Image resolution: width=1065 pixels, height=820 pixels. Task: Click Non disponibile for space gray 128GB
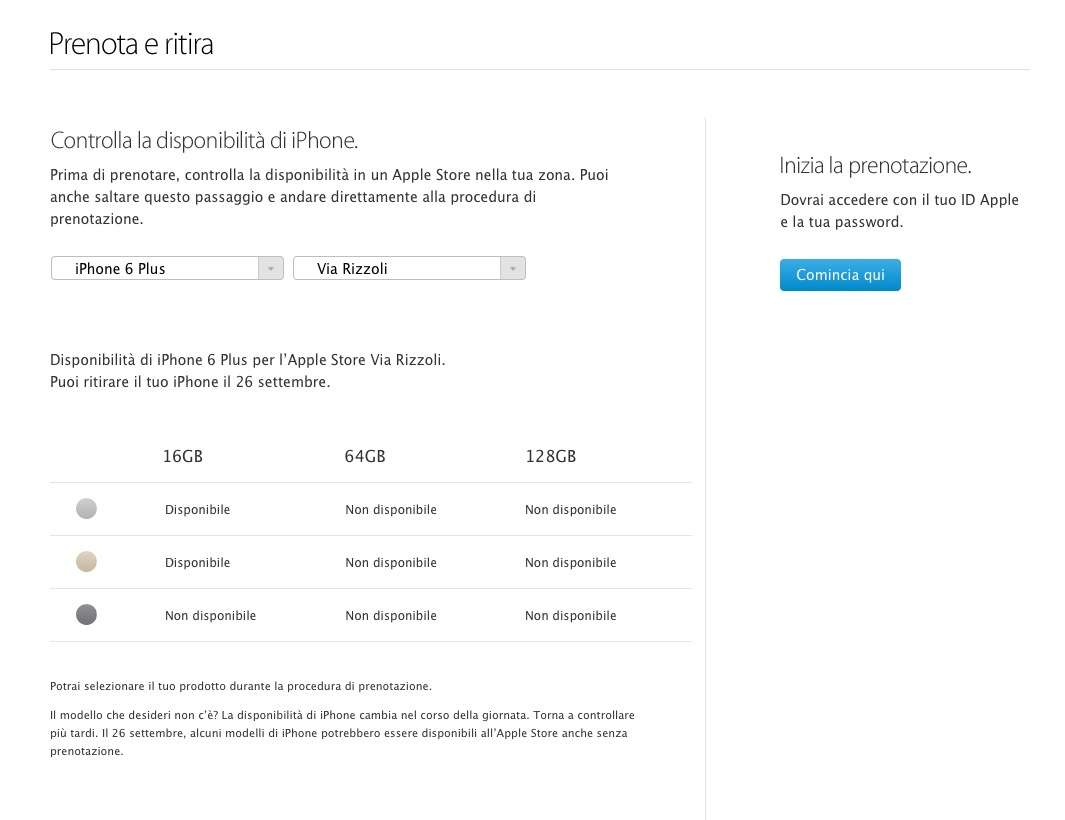(571, 616)
